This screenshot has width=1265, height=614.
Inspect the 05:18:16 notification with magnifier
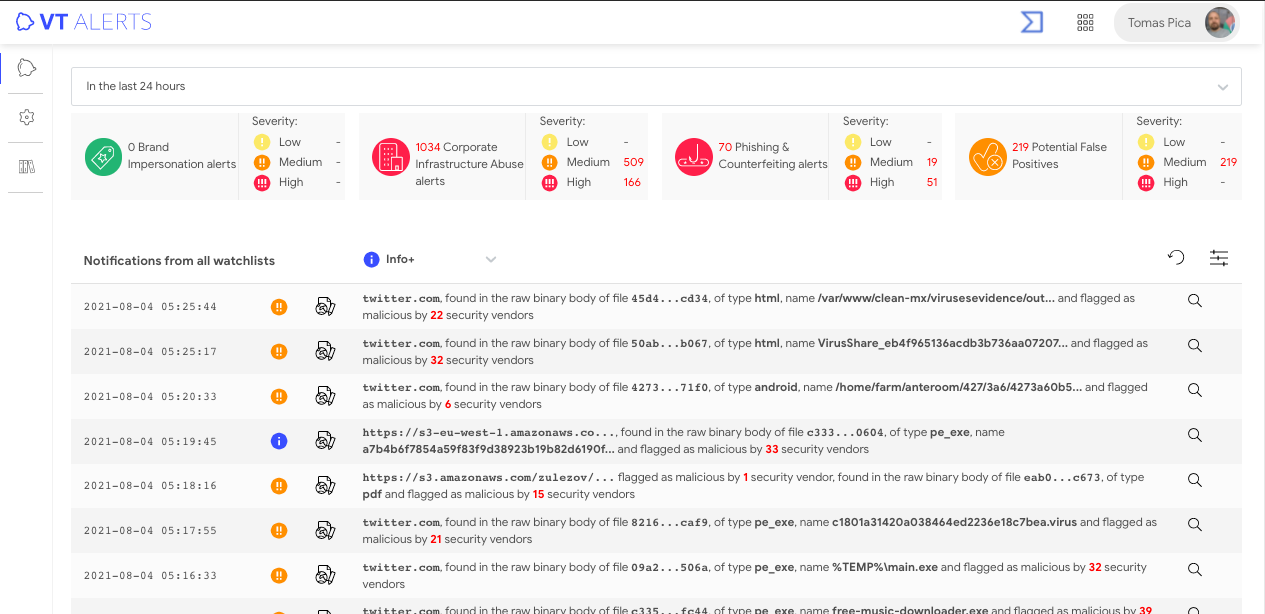(1194, 480)
